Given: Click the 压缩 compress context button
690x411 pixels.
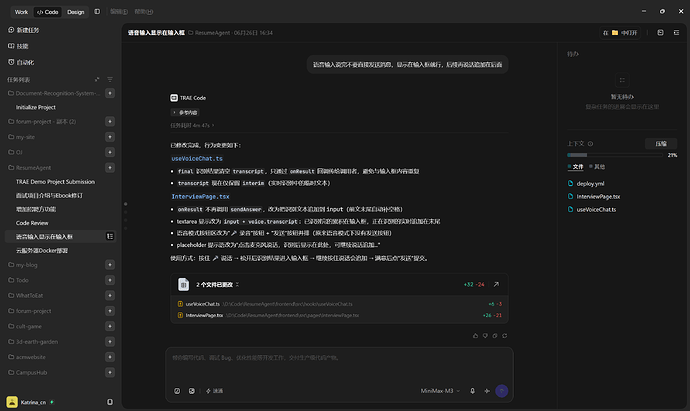Looking at the screenshot, I should (661, 144).
